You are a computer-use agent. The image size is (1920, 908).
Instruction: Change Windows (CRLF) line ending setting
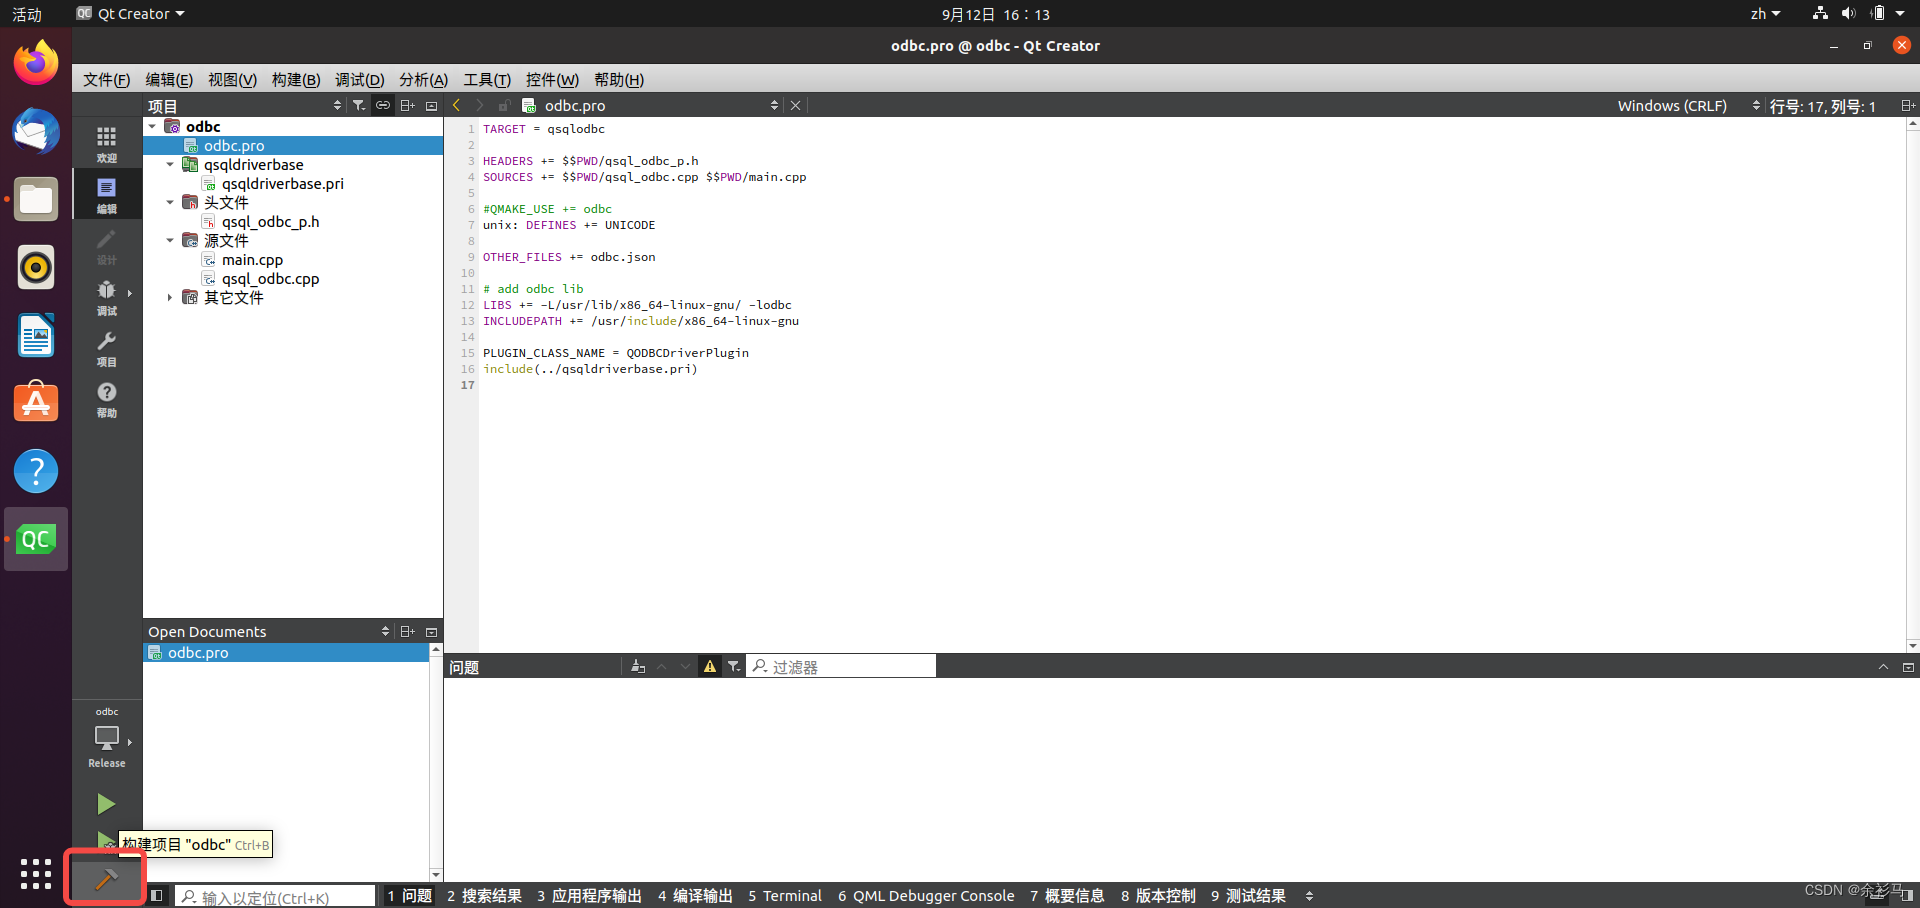tap(1689, 105)
